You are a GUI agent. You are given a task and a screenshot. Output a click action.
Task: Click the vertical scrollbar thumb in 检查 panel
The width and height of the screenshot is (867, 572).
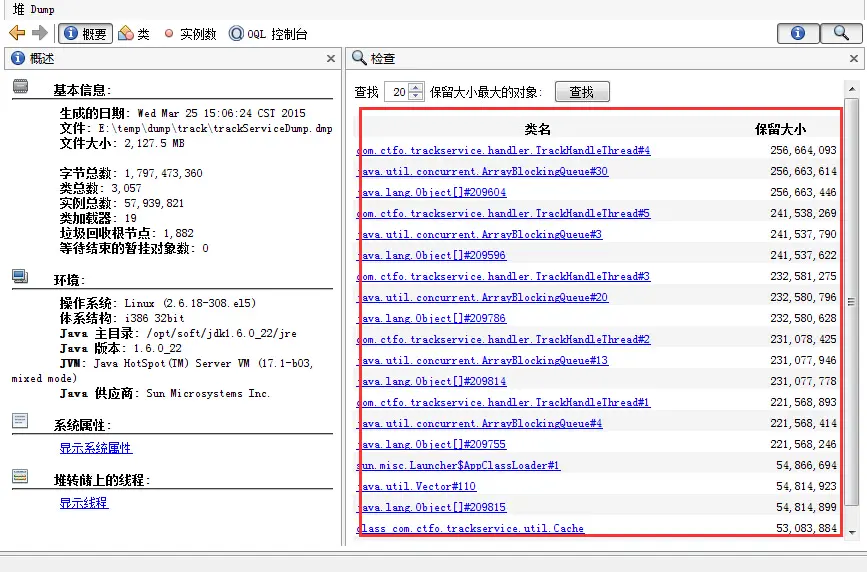[x=852, y=302]
